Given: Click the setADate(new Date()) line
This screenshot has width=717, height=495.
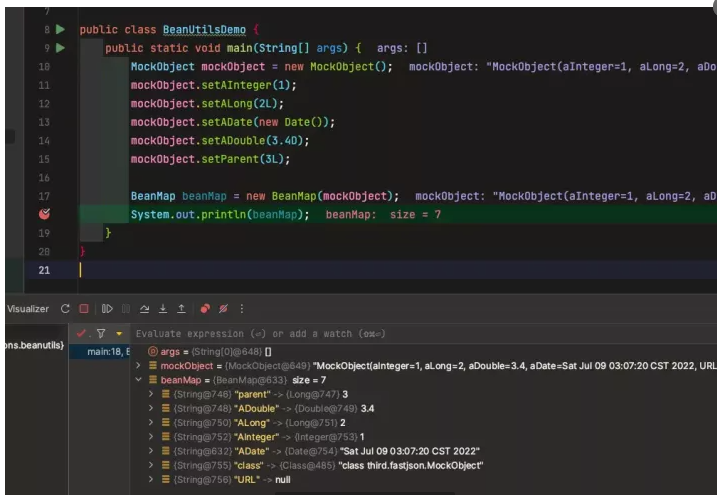Looking at the screenshot, I should (x=233, y=122).
